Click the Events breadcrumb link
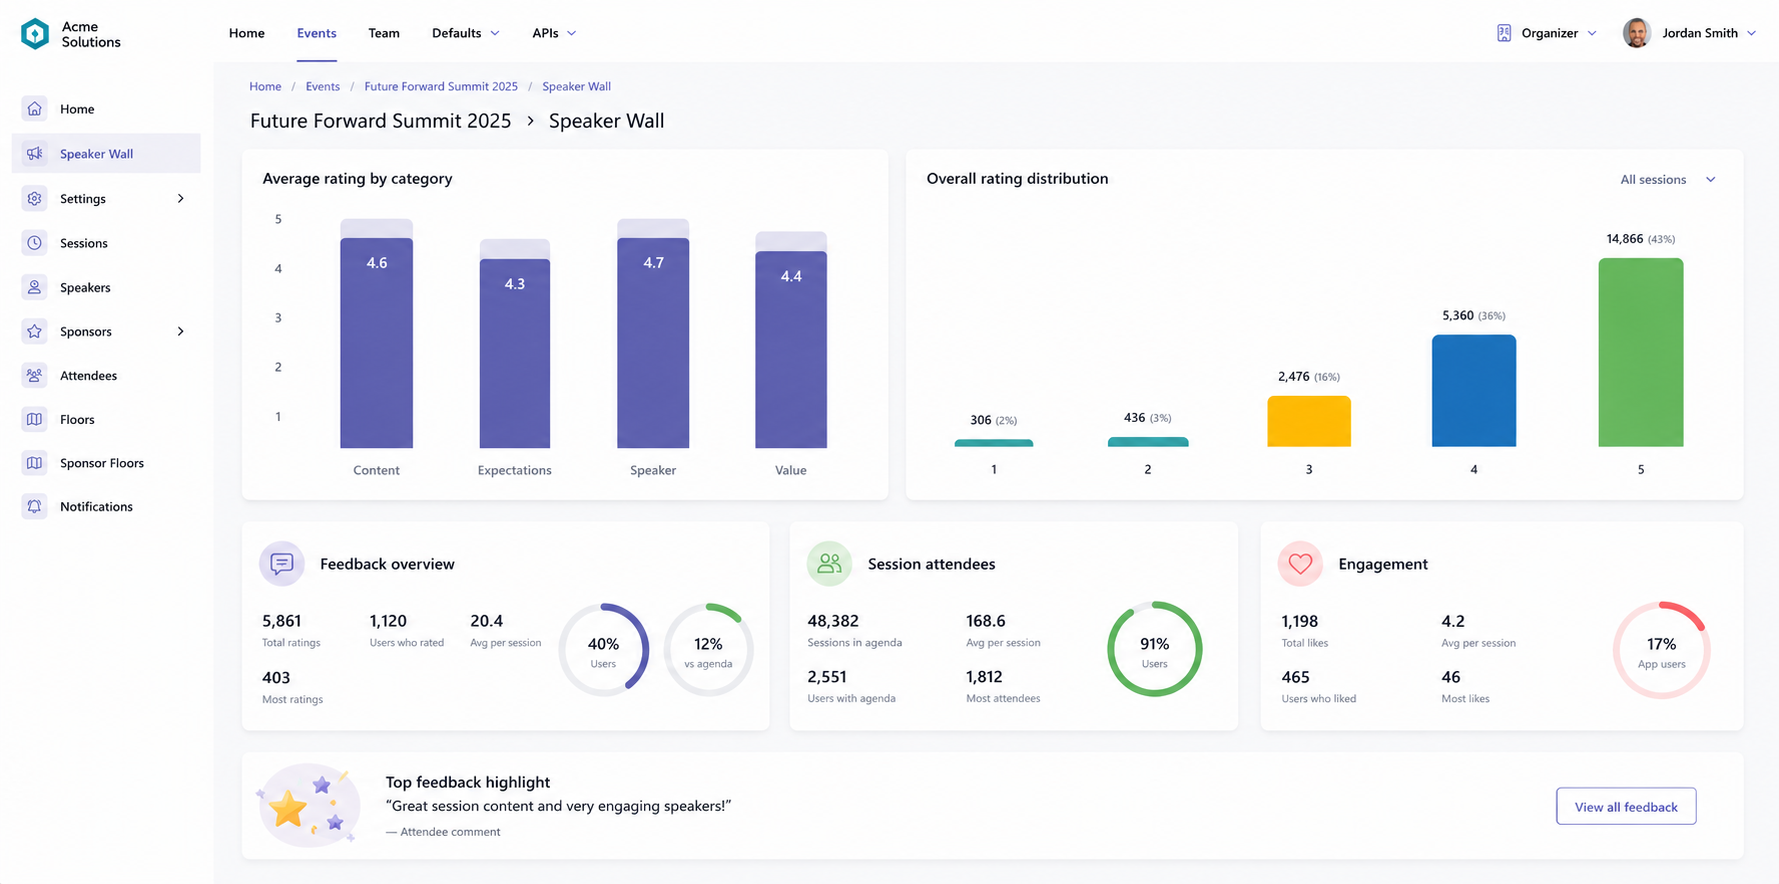 pyautogui.click(x=322, y=87)
